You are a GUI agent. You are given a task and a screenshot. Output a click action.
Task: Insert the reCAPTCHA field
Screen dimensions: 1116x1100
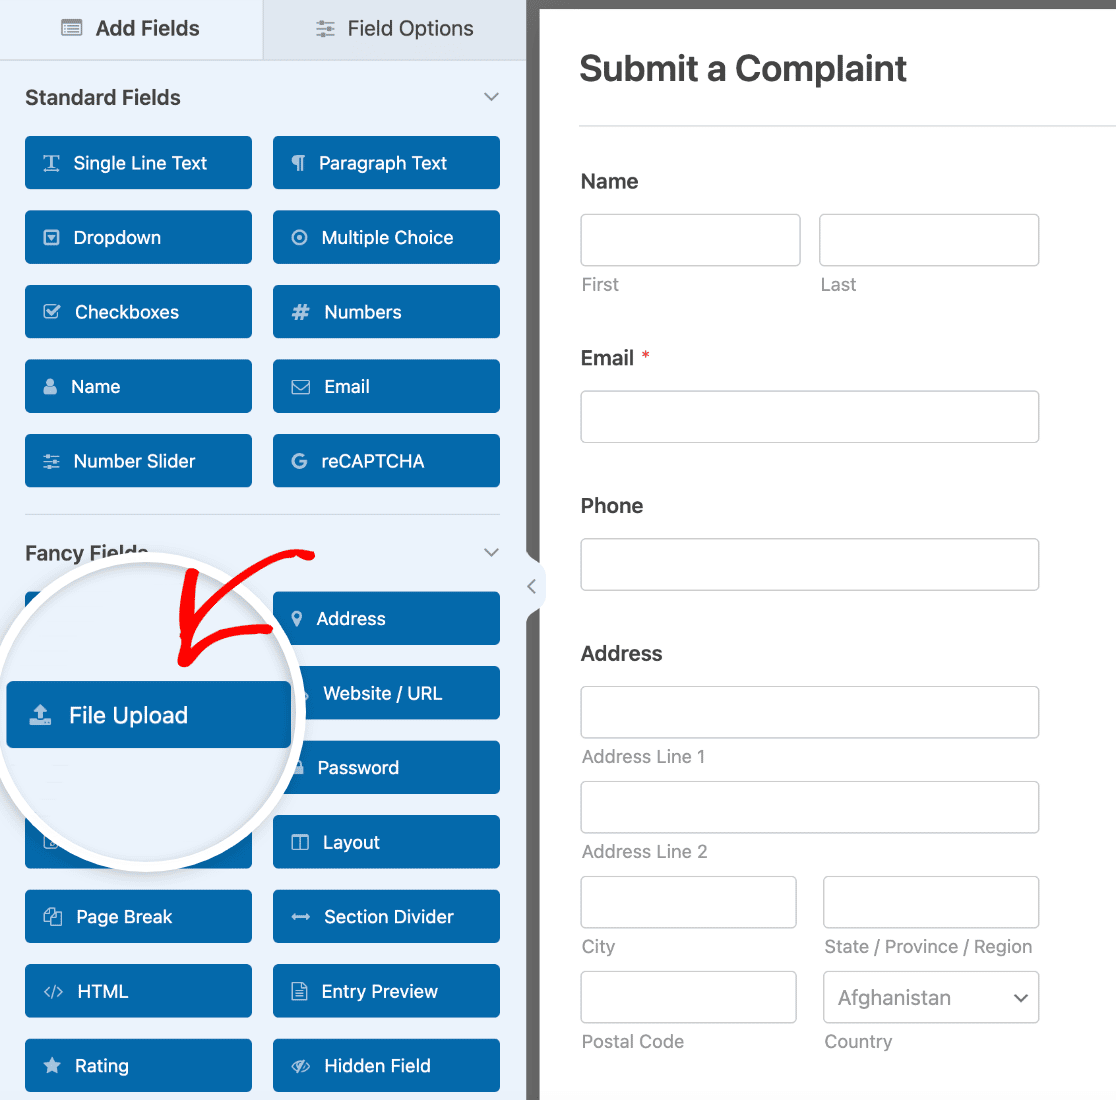[386, 460]
